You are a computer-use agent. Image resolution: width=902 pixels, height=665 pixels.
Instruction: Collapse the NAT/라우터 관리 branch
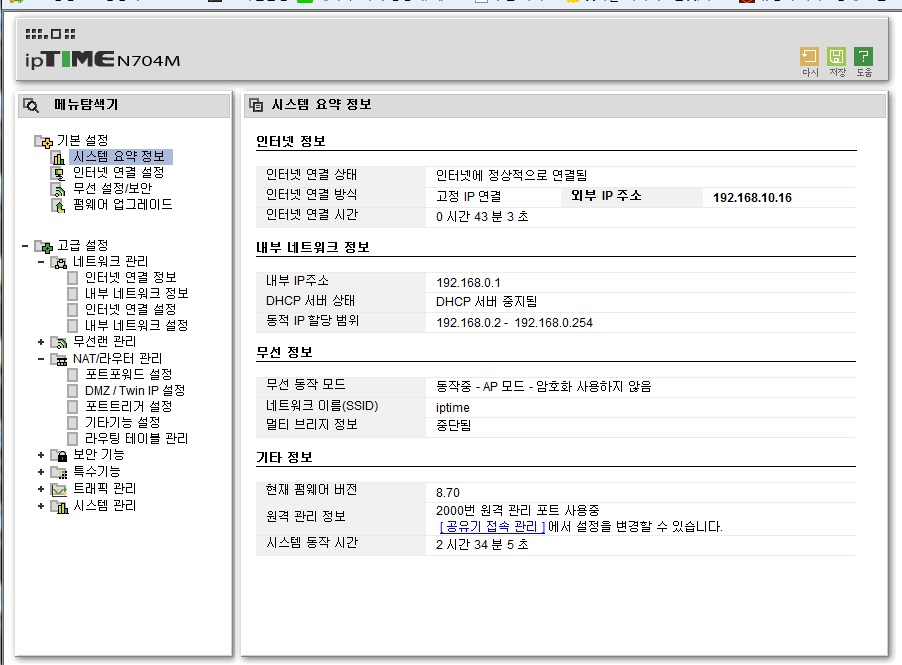tap(41, 359)
